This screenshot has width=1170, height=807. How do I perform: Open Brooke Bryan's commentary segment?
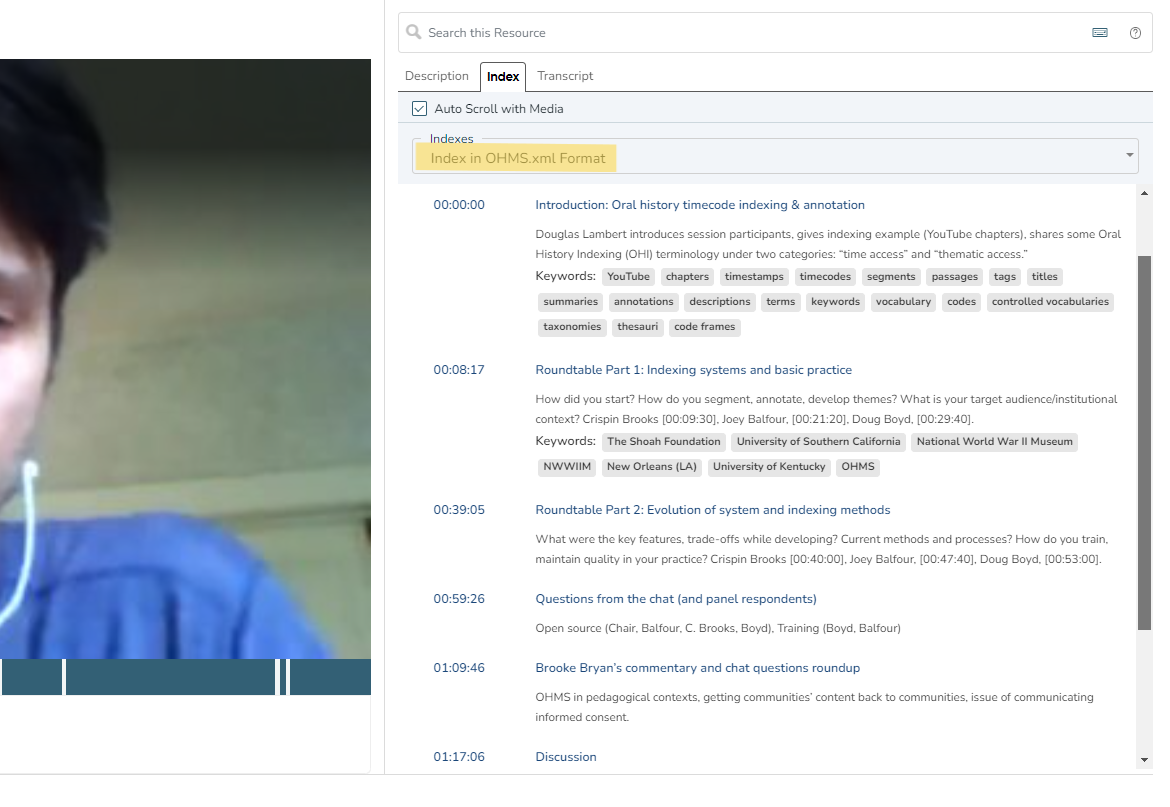697,668
